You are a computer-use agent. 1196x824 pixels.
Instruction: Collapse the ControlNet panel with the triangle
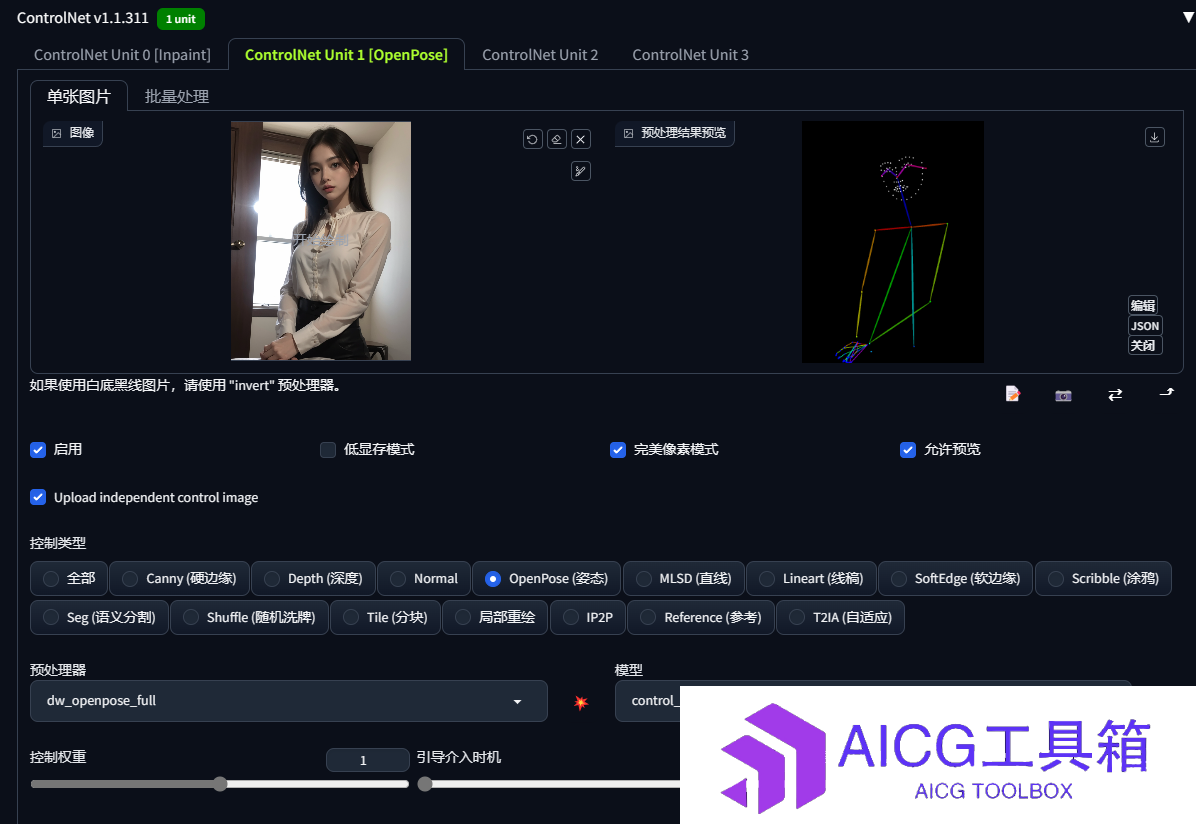point(1188,17)
